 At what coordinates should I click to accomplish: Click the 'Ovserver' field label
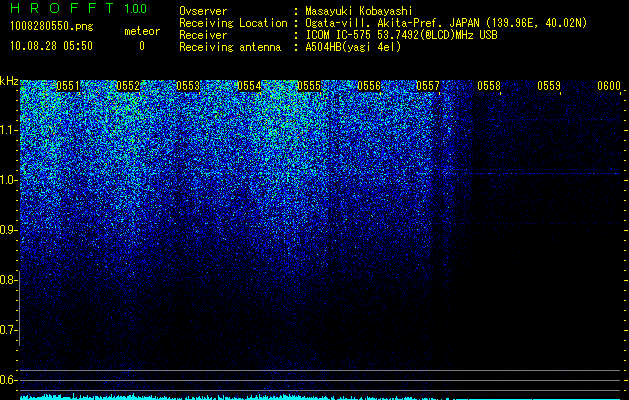click(203, 11)
